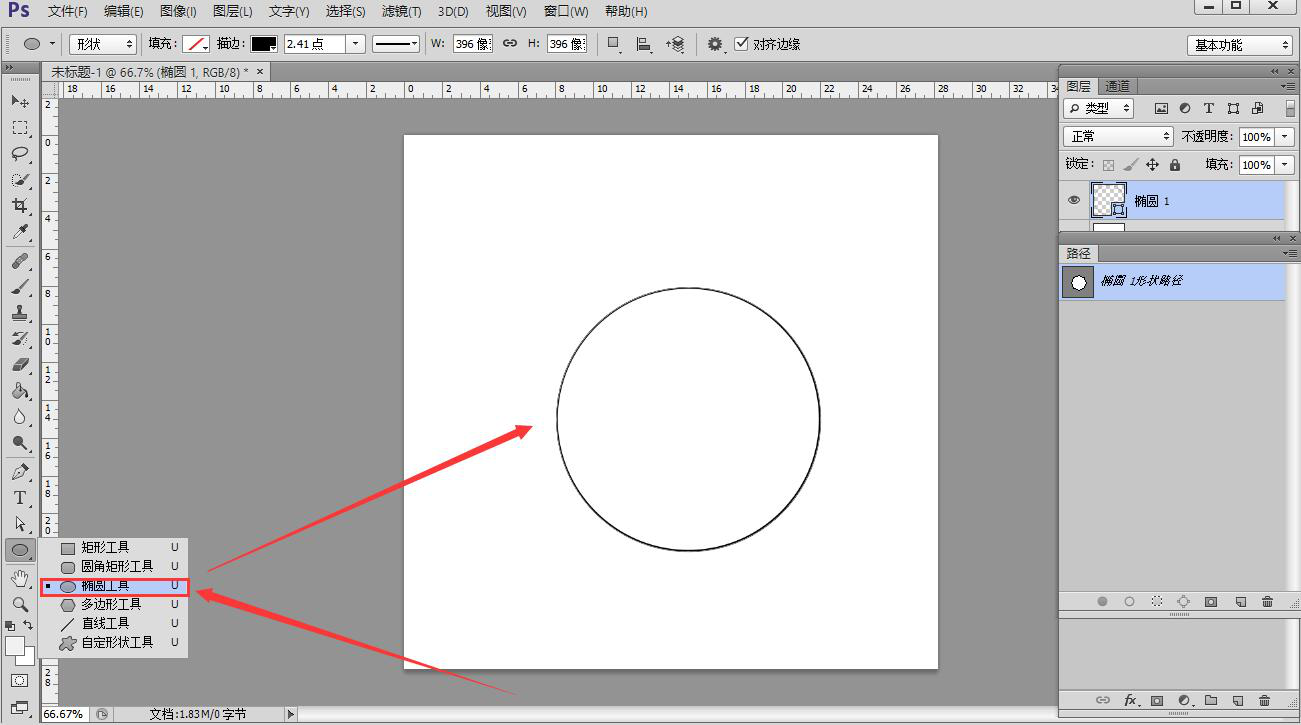Click the W width input field
The width and height of the screenshot is (1301, 725).
(x=470, y=44)
